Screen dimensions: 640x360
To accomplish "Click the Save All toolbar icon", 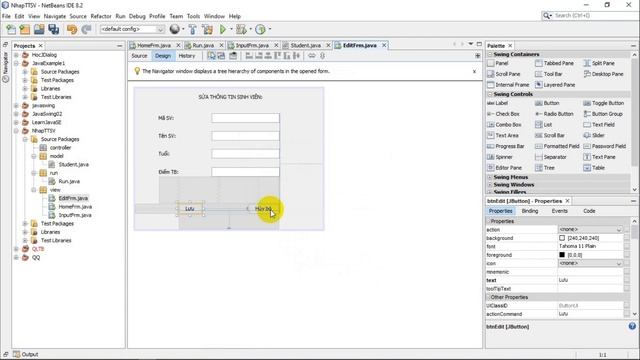I will pyautogui.click(x=53, y=29).
